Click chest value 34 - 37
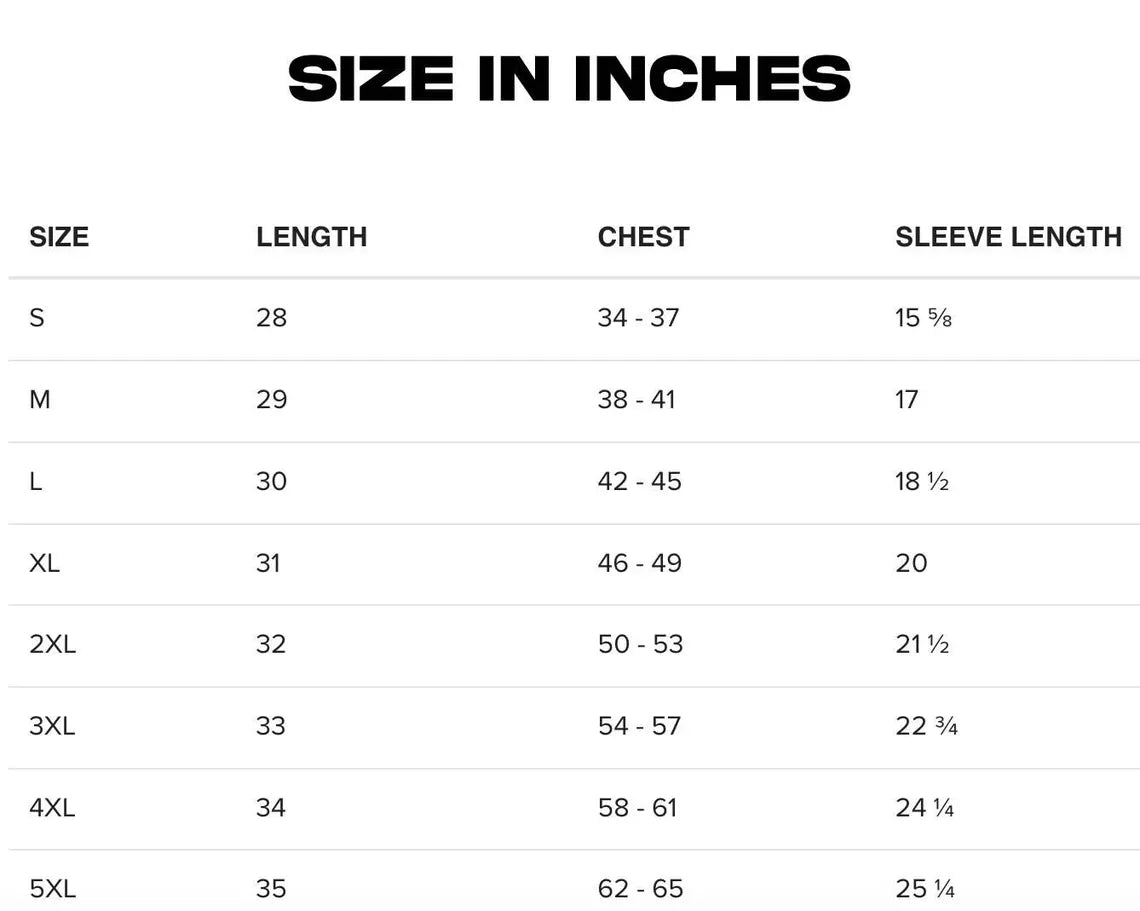1140x911 pixels. click(x=638, y=318)
